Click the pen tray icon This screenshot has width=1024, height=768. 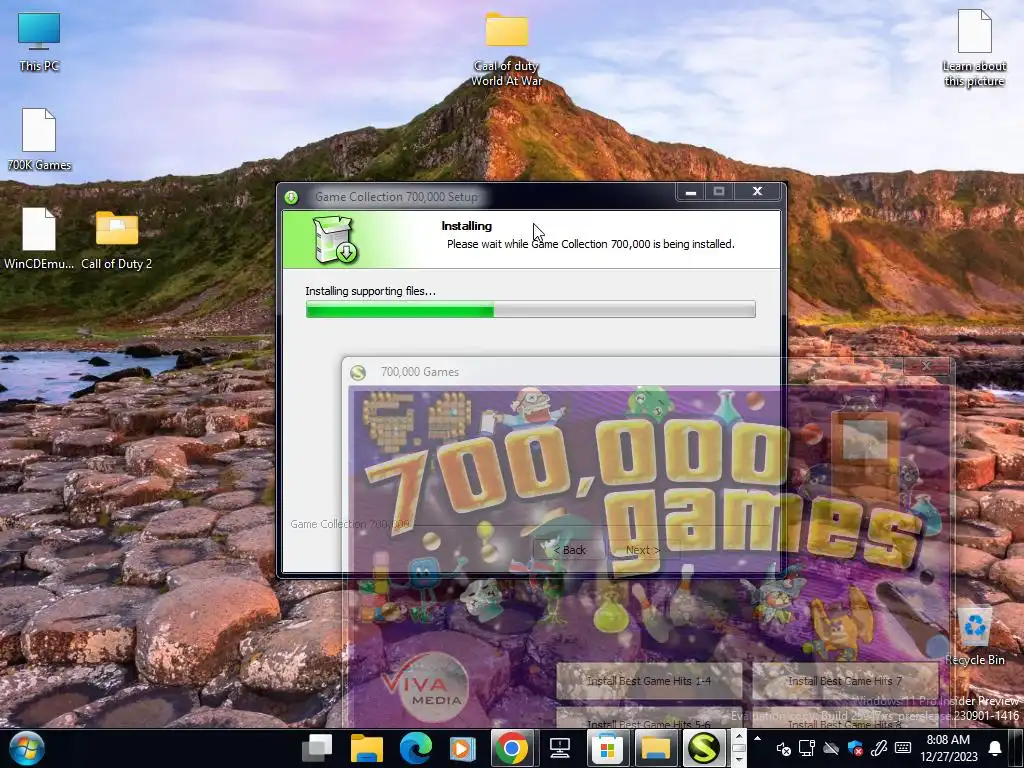pyautogui.click(x=879, y=748)
